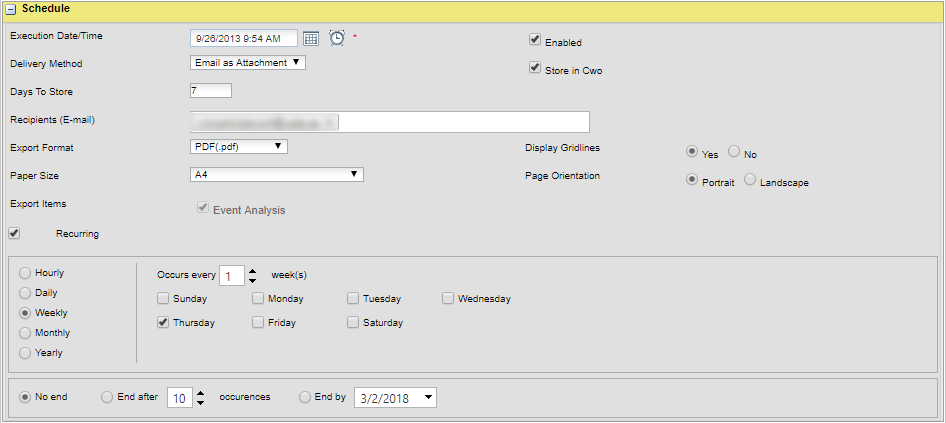946x423 pixels.
Task: Check the Wednesday checkbox
Action: click(448, 298)
